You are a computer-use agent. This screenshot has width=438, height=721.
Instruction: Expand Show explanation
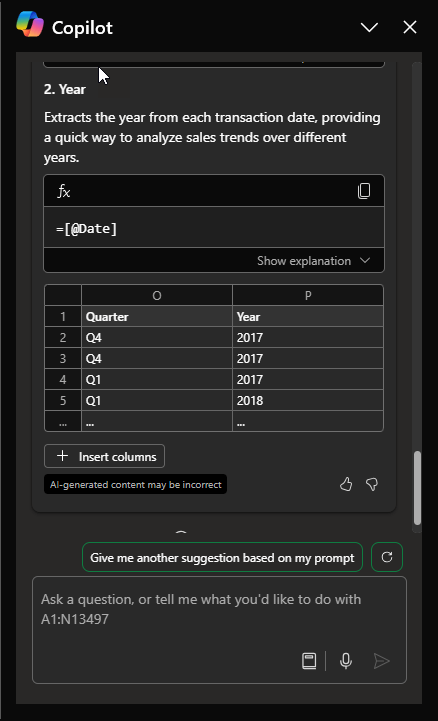pos(313,261)
